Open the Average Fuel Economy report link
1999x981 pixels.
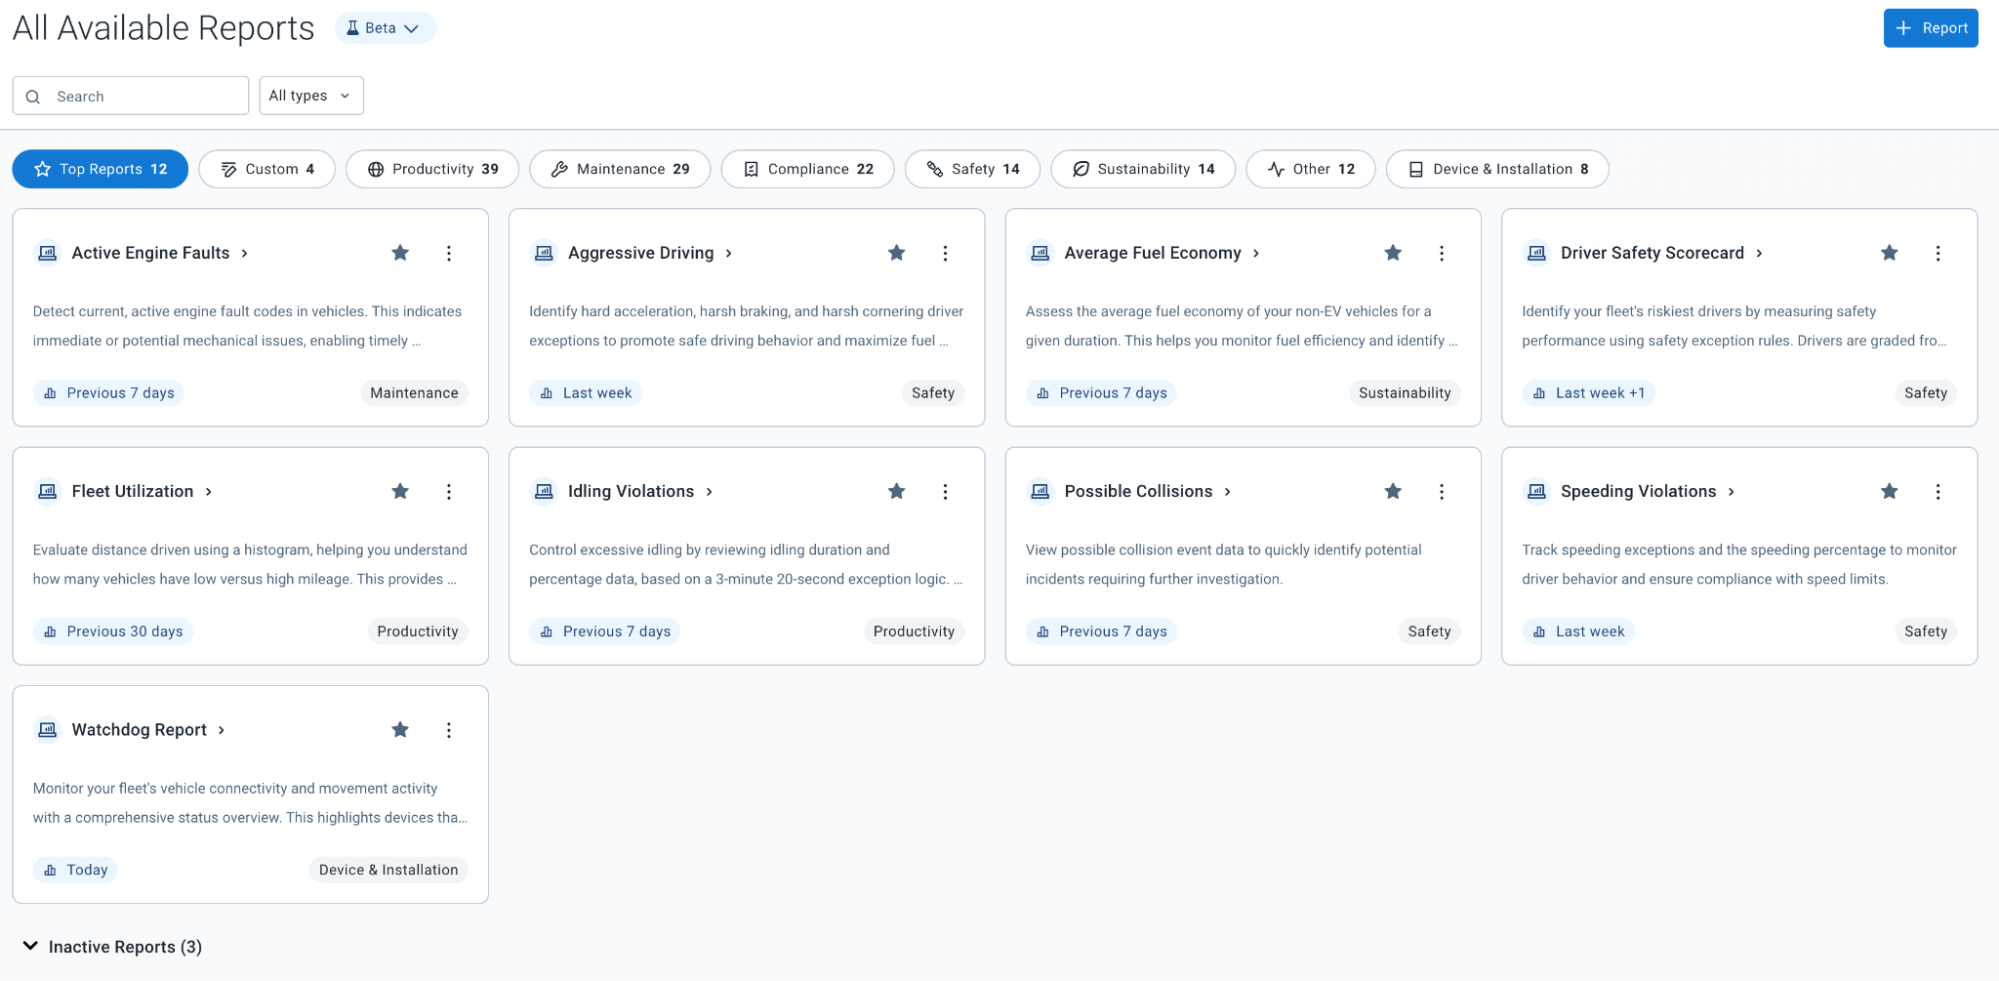click(x=1151, y=253)
